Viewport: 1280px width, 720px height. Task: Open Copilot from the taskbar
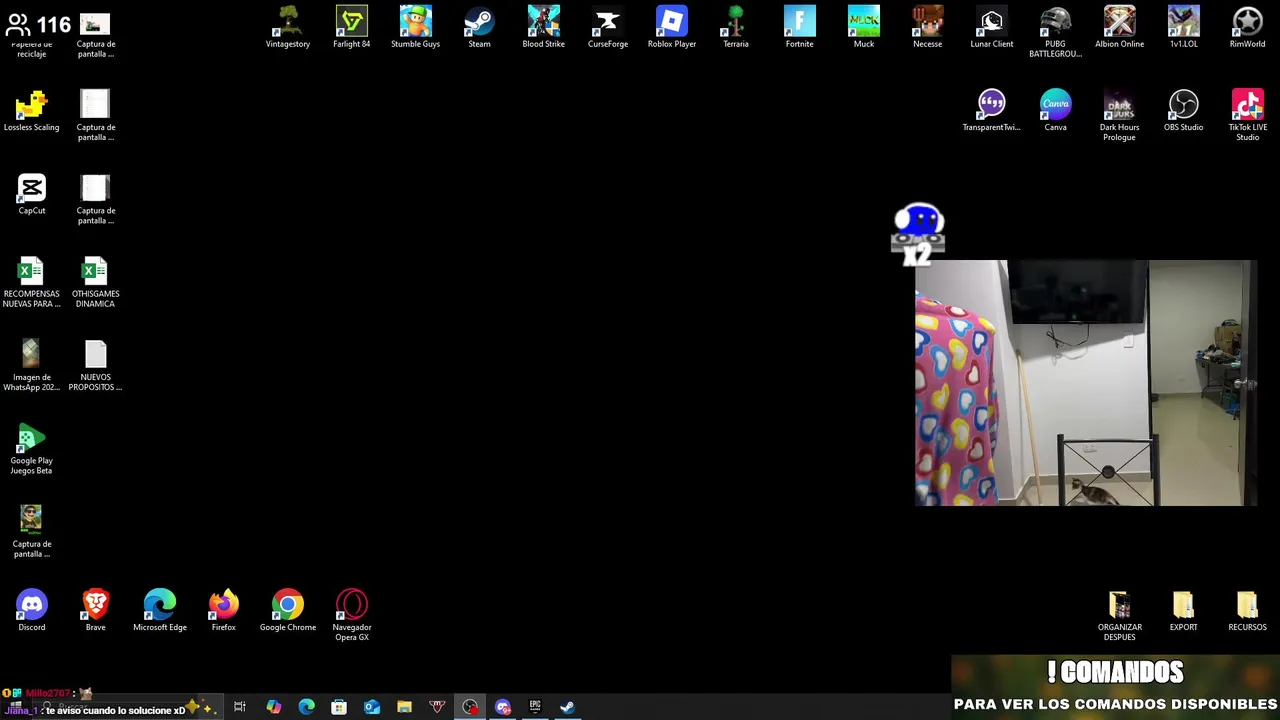273,707
